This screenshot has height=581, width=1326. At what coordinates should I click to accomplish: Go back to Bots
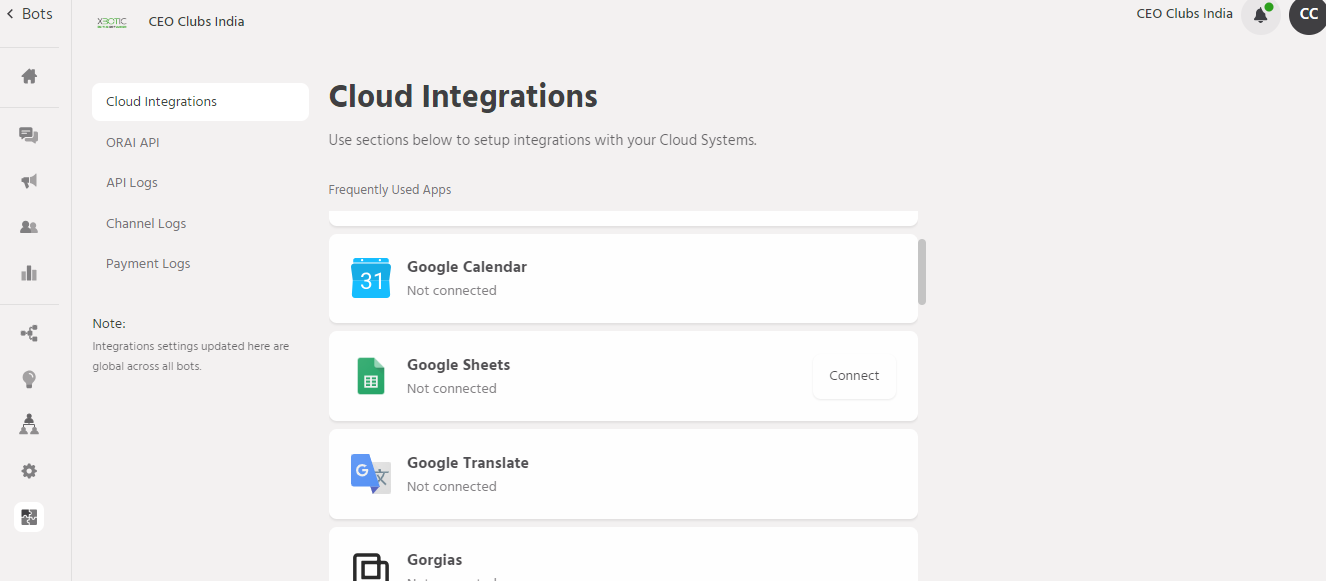pos(30,14)
